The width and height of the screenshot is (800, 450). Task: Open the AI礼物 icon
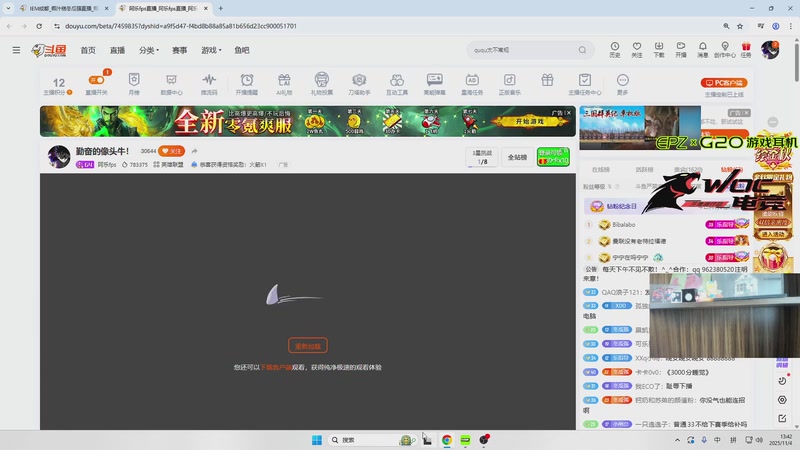[284, 84]
